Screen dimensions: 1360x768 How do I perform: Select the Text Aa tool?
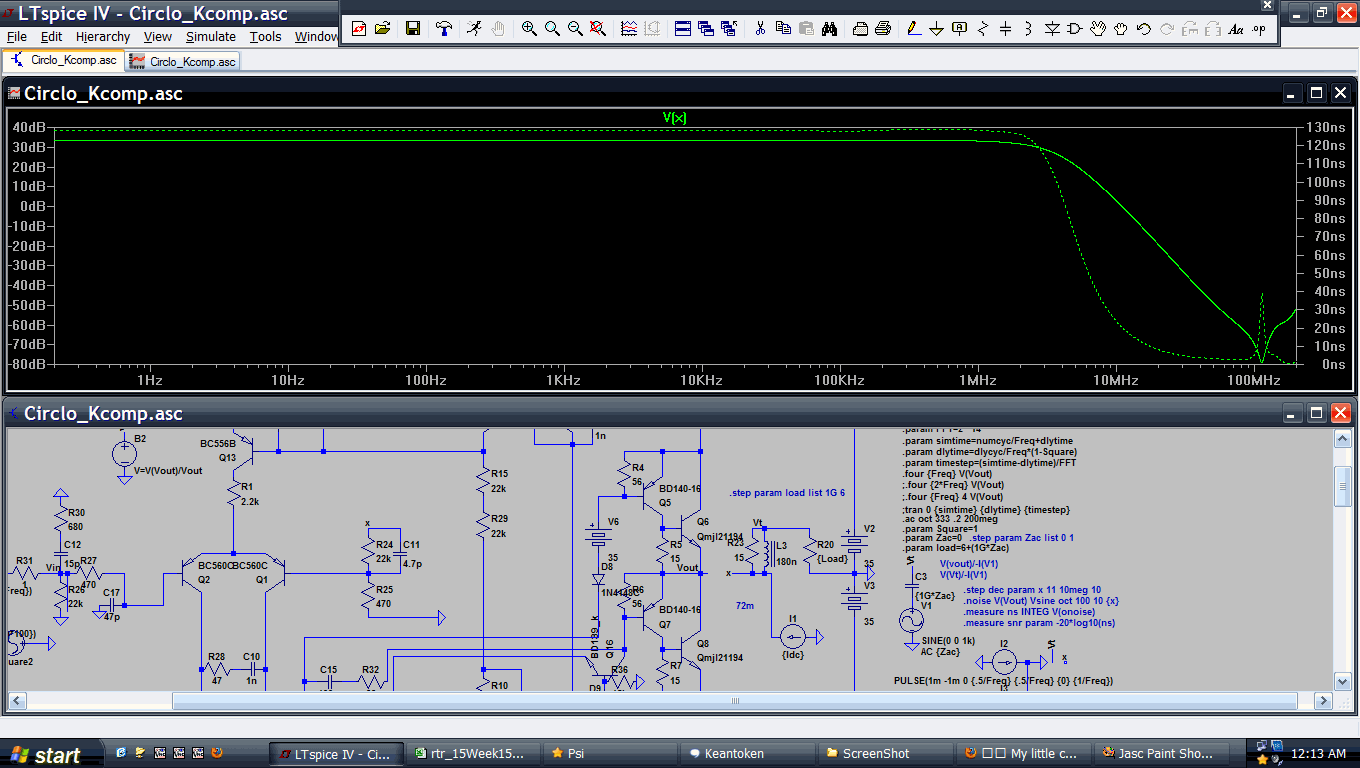[1236, 29]
